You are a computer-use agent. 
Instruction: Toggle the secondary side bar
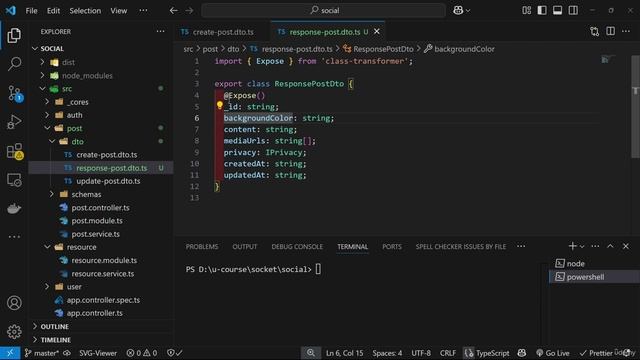(x=573, y=11)
